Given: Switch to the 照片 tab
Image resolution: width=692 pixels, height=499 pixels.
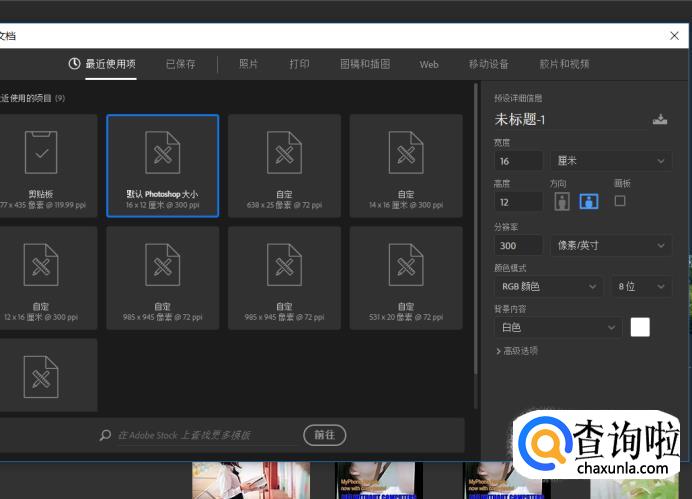Looking at the screenshot, I should [248, 64].
